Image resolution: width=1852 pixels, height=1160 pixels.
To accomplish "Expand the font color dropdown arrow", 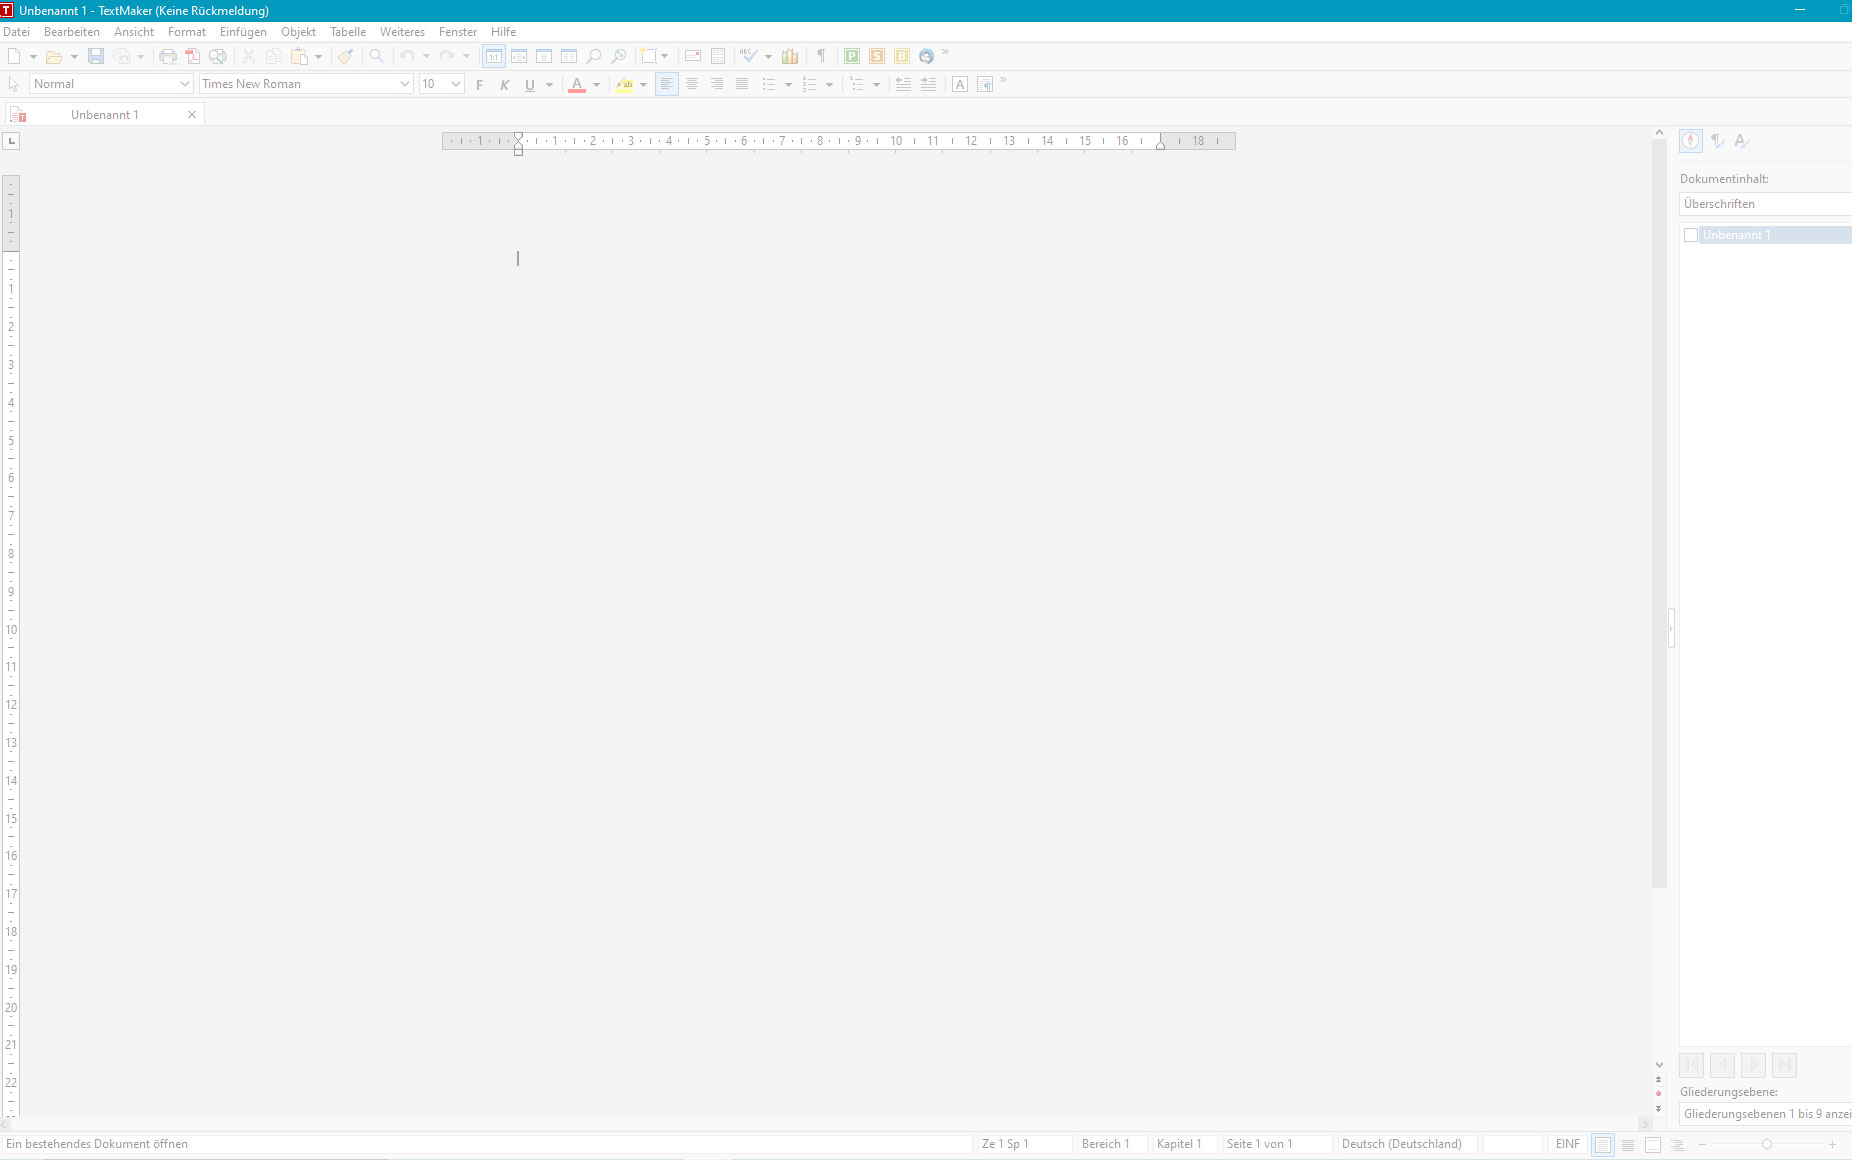I will [x=597, y=85].
